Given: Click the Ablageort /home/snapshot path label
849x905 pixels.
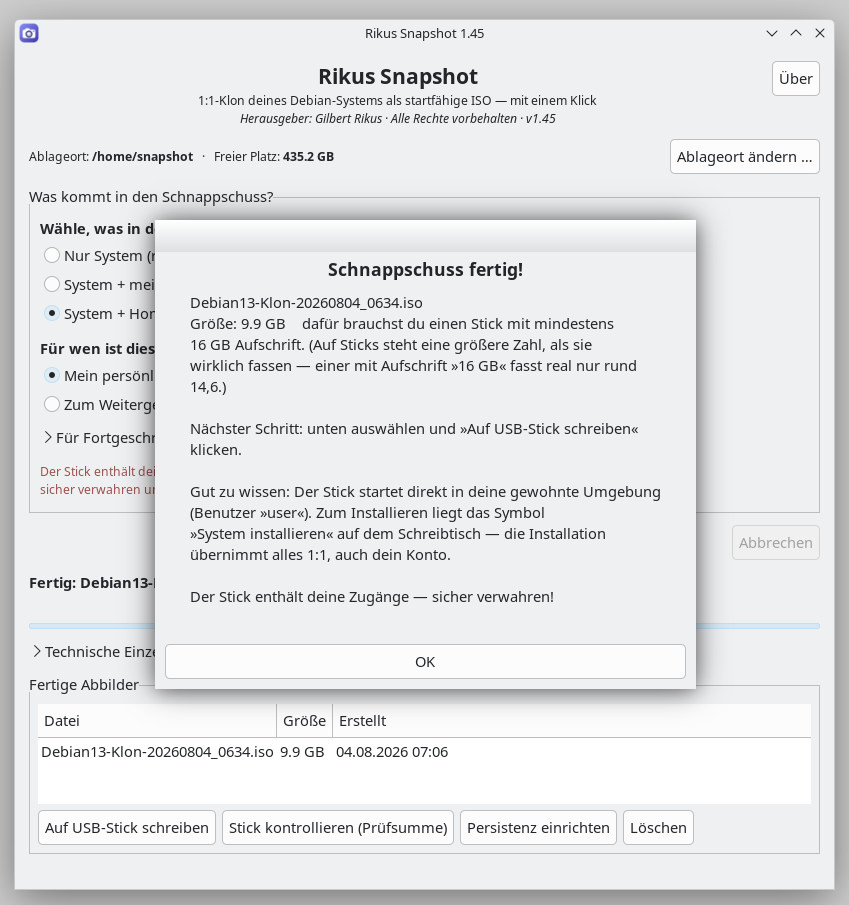Looking at the screenshot, I should click(x=111, y=156).
